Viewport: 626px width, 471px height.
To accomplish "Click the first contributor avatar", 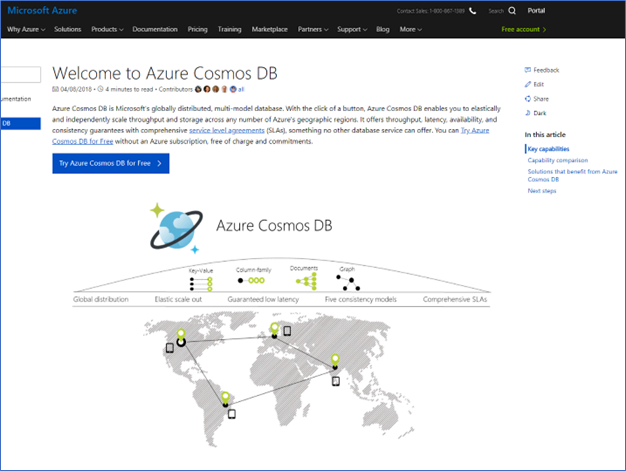I will click(x=198, y=89).
